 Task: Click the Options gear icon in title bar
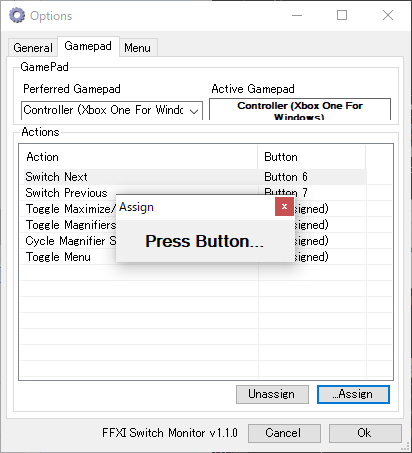tap(17, 15)
